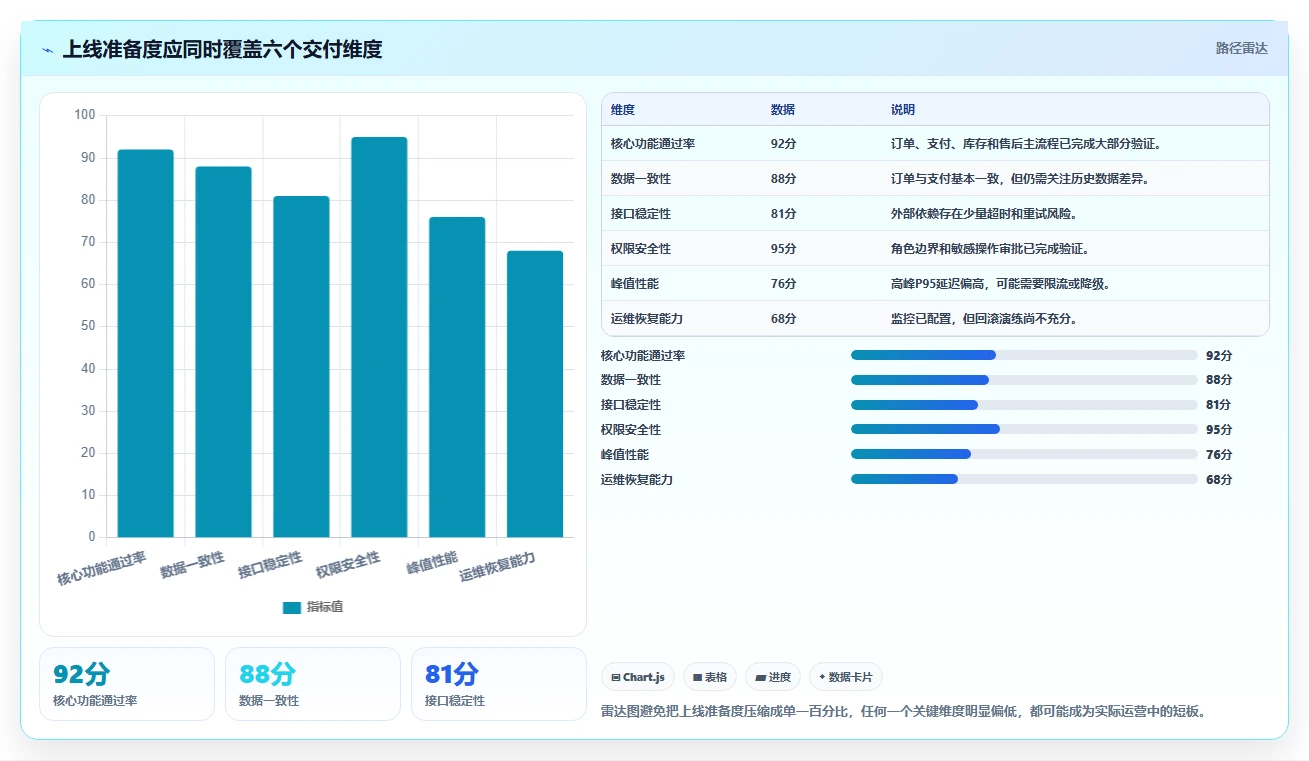Click the 峰值性能 bar in chart
Image resolution: width=1309 pixels, height=761 pixels.
457,377
